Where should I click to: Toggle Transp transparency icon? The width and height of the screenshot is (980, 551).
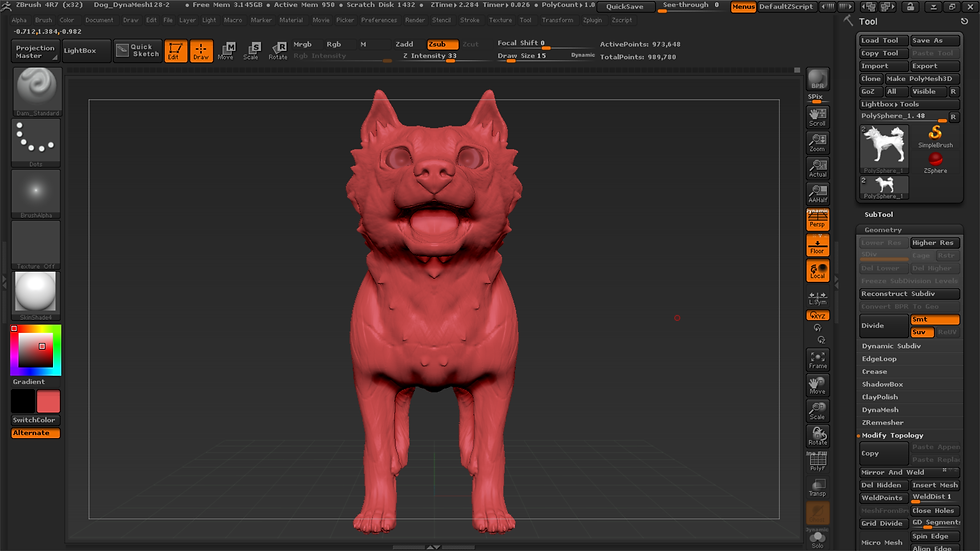[x=818, y=487]
